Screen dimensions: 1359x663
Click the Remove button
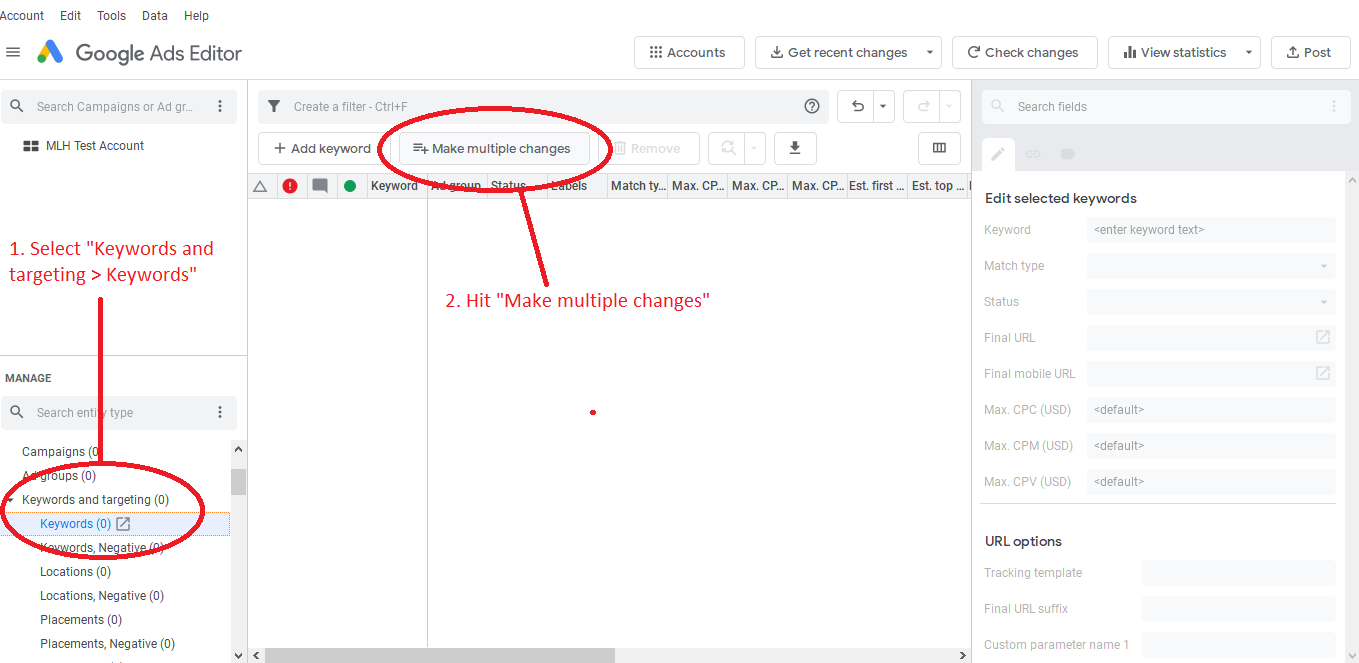click(649, 149)
